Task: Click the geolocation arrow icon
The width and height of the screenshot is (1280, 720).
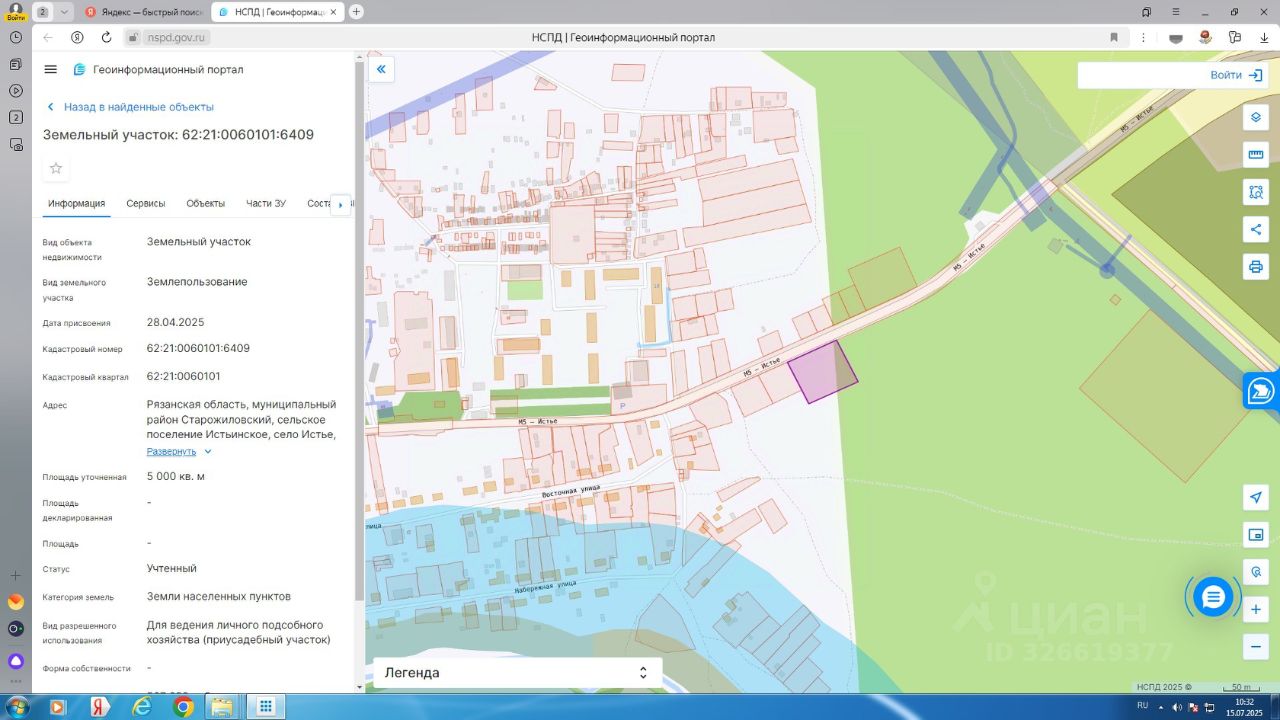Action: [1255, 497]
